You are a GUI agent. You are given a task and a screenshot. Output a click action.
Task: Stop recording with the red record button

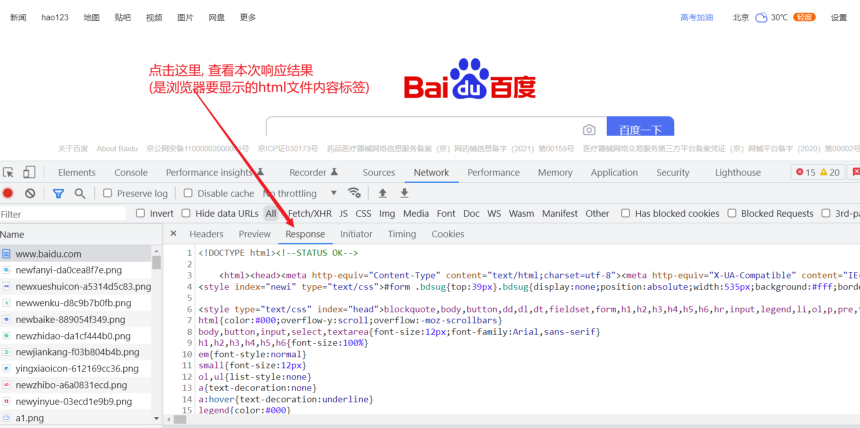[8, 193]
